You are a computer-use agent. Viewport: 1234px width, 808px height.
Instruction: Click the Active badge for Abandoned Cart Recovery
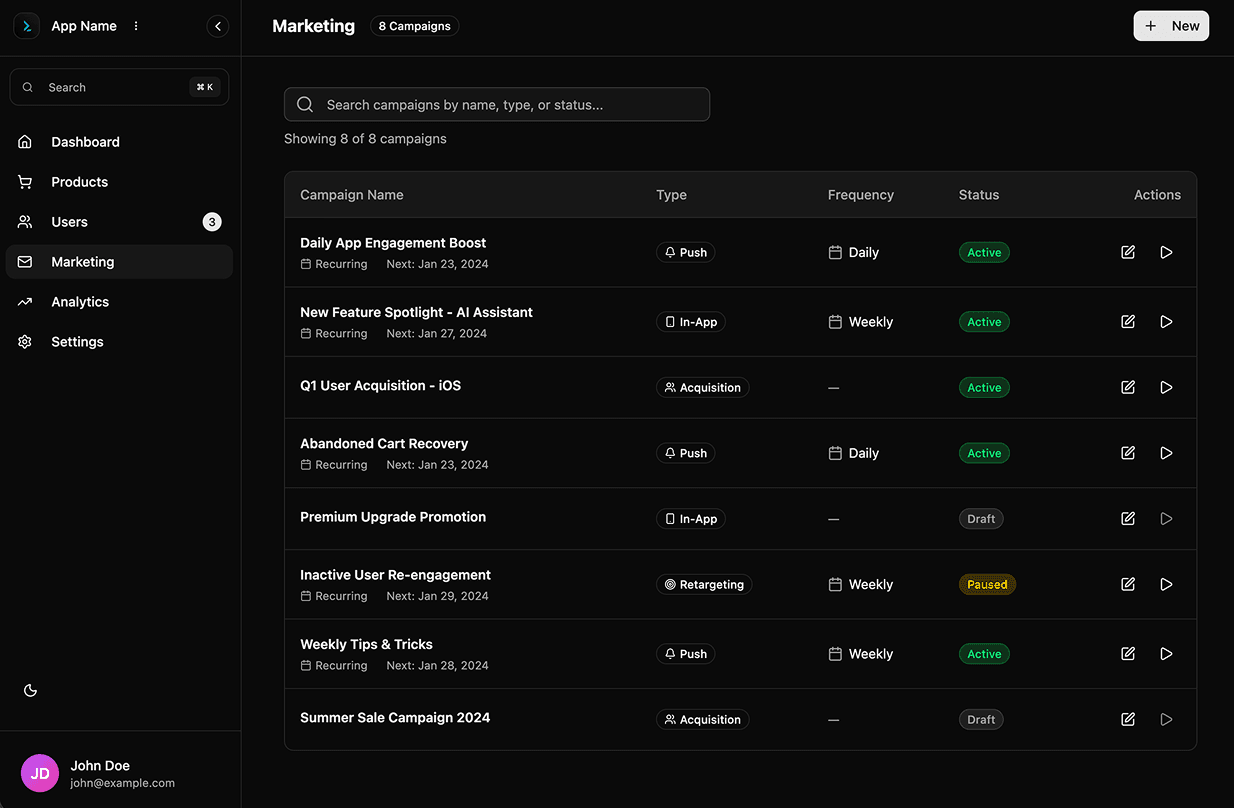point(984,452)
